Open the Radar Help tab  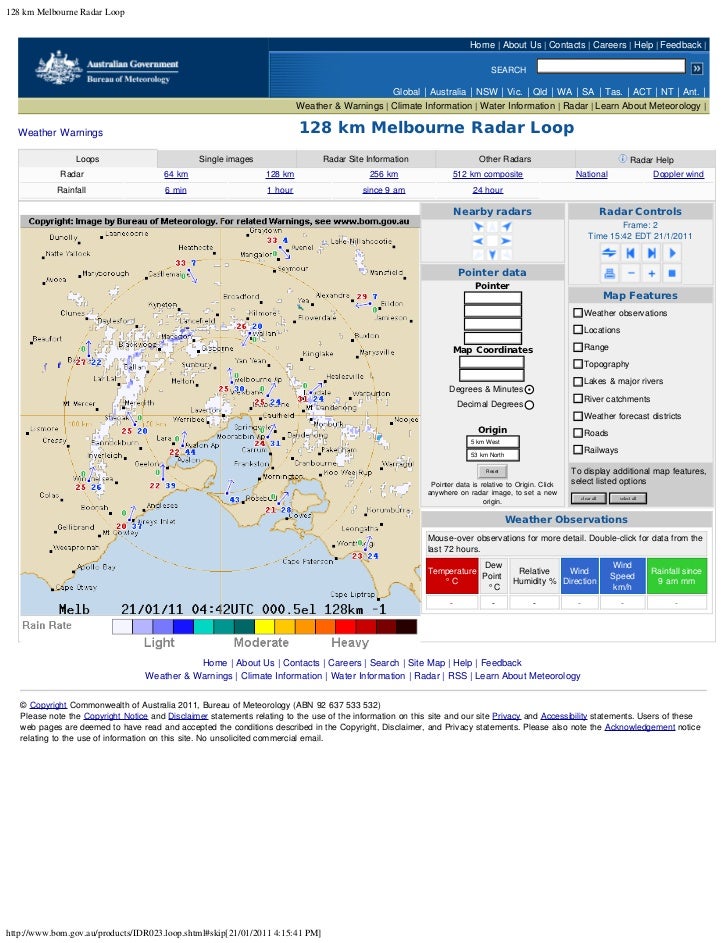[x=645, y=159]
